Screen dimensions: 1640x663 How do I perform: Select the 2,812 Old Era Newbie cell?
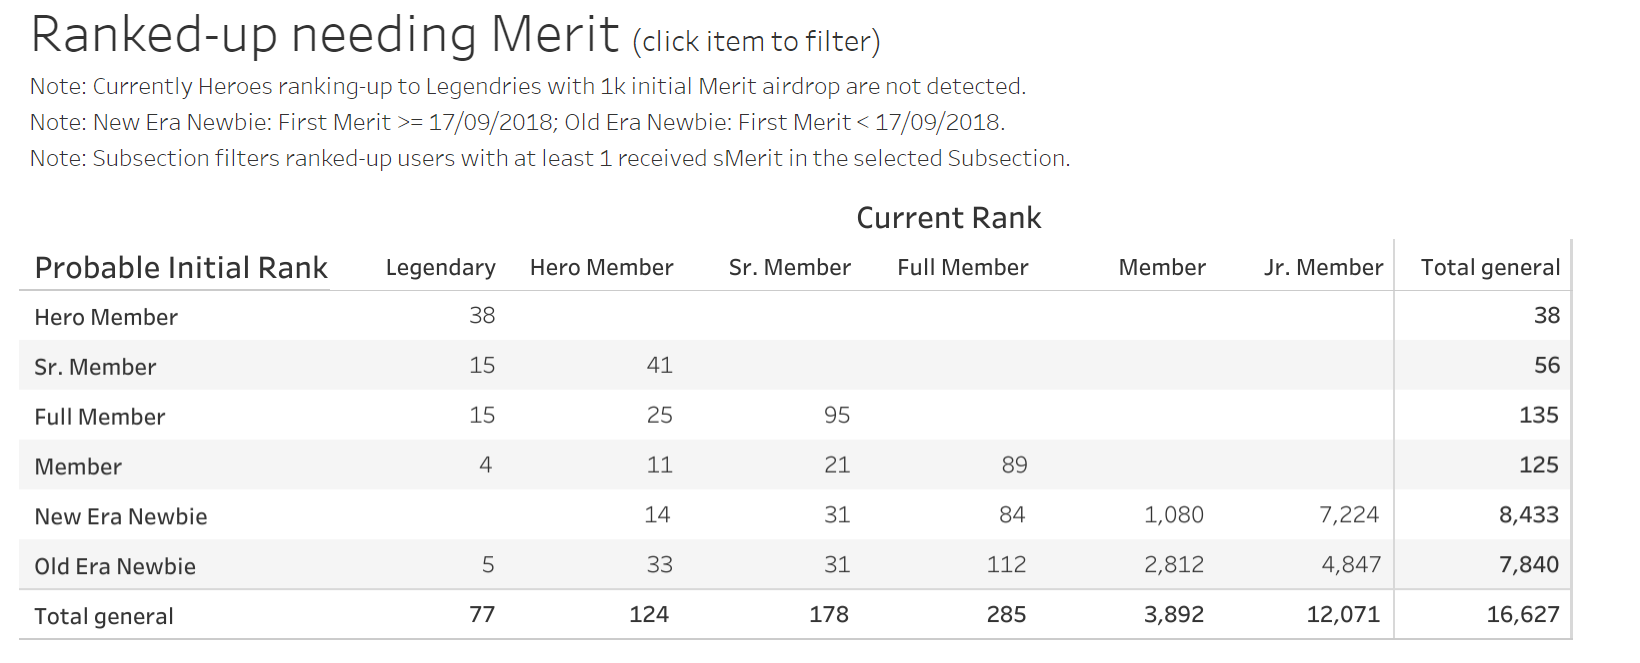(1174, 565)
